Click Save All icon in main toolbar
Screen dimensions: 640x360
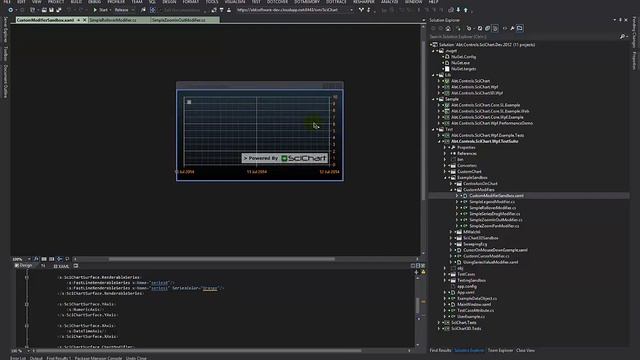tap(59, 10)
